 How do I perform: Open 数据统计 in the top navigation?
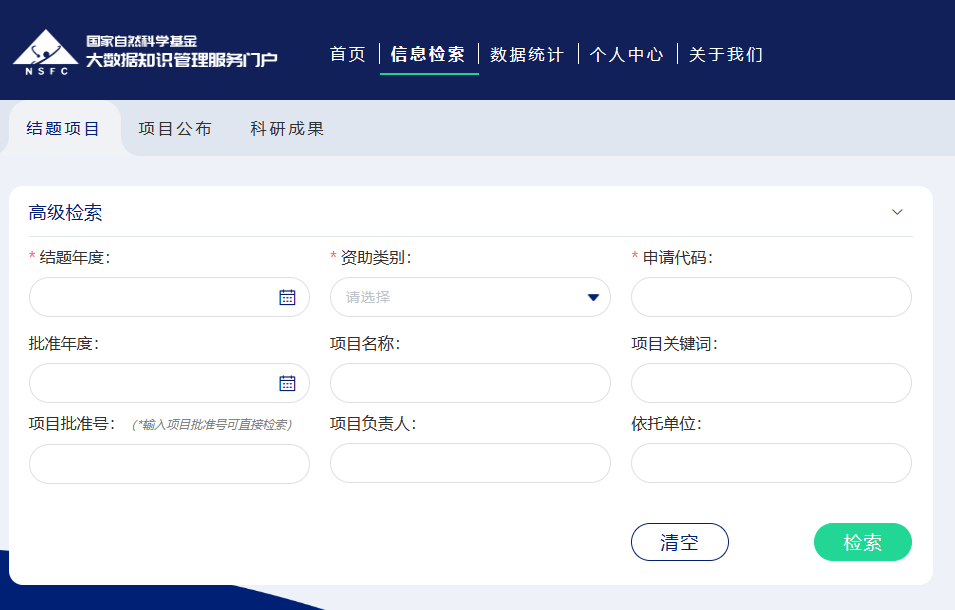pyautogui.click(x=527, y=54)
